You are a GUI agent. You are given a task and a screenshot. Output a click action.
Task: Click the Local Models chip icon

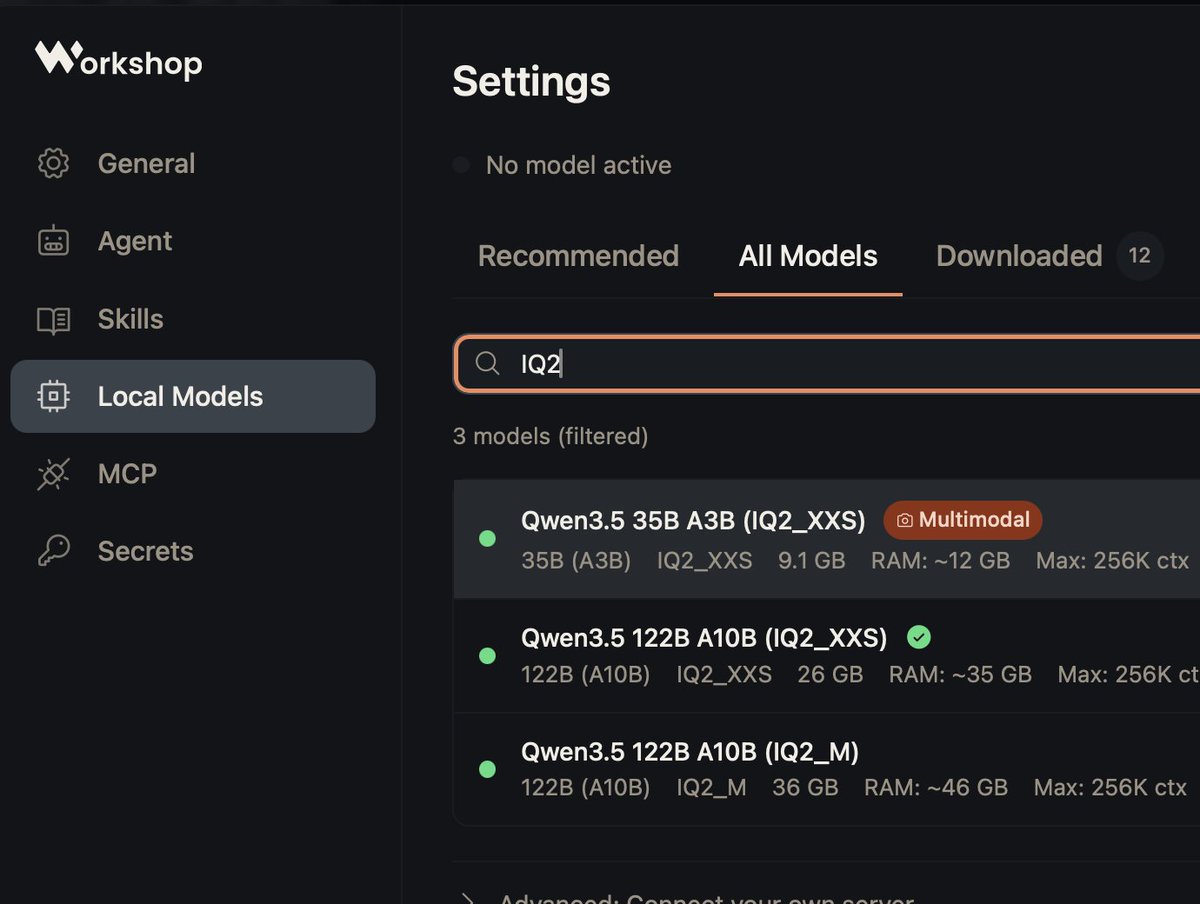pyautogui.click(x=53, y=396)
